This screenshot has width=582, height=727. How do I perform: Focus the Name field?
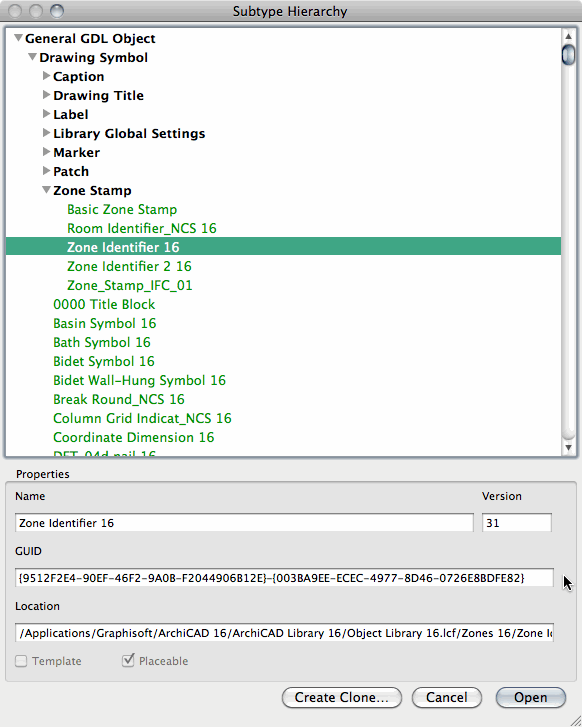point(244,523)
